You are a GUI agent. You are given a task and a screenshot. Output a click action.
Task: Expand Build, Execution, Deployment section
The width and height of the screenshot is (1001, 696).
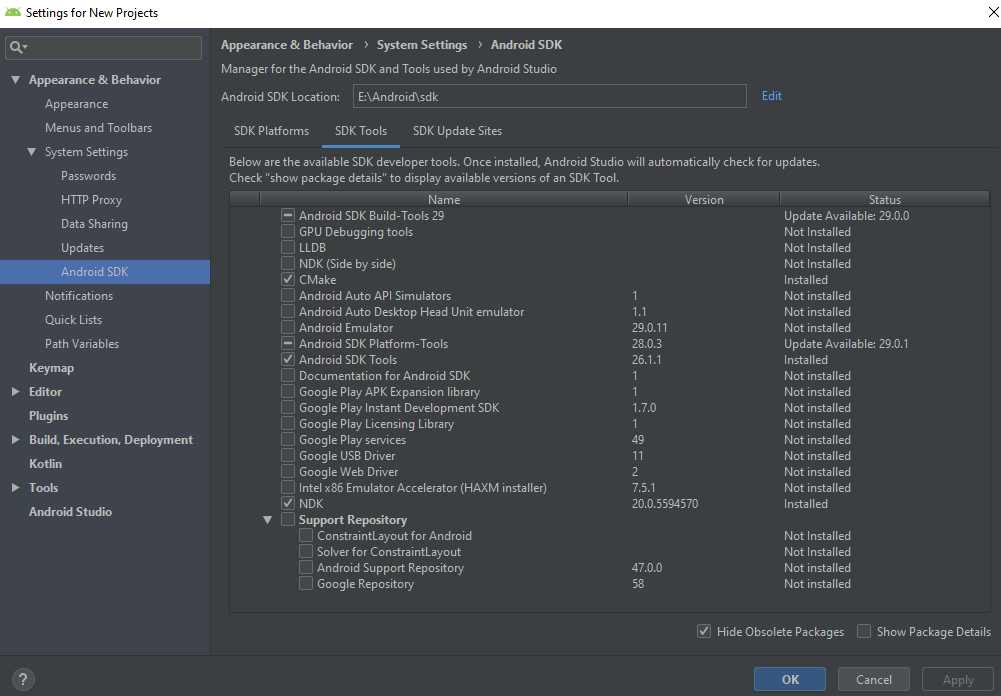pyautogui.click(x=15, y=440)
